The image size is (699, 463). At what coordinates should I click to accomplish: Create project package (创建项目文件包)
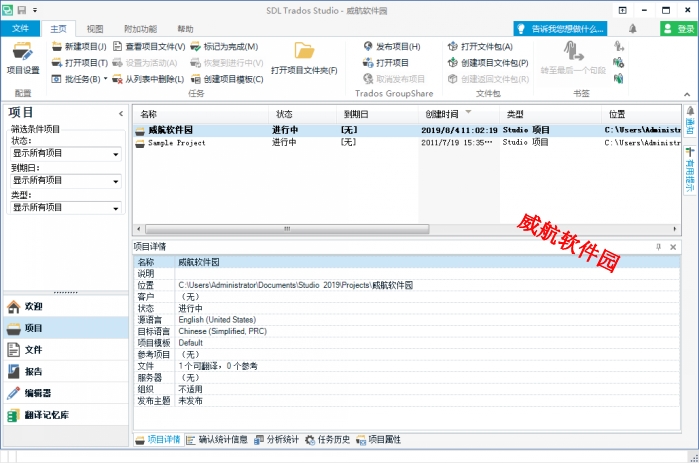(488, 63)
